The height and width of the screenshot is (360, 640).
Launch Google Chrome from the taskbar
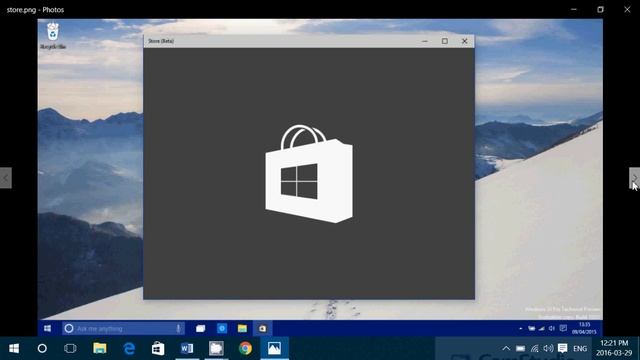[245, 349]
